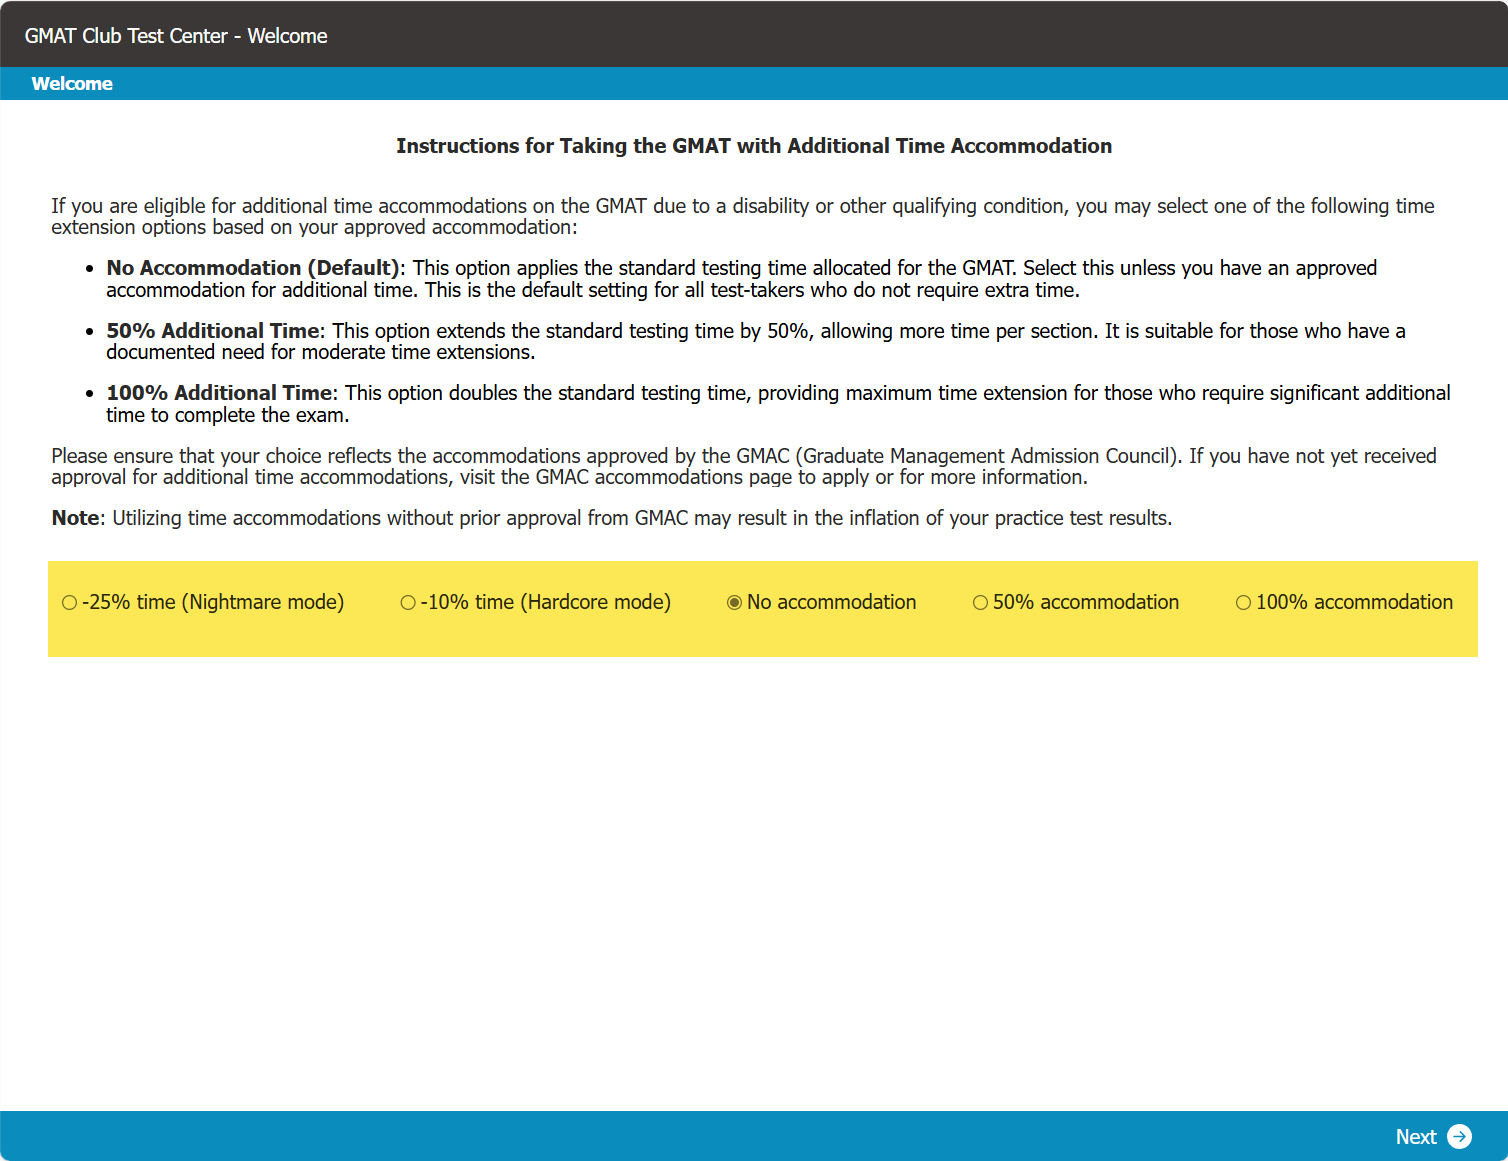Click the No accommodation label text

click(x=831, y=602)
